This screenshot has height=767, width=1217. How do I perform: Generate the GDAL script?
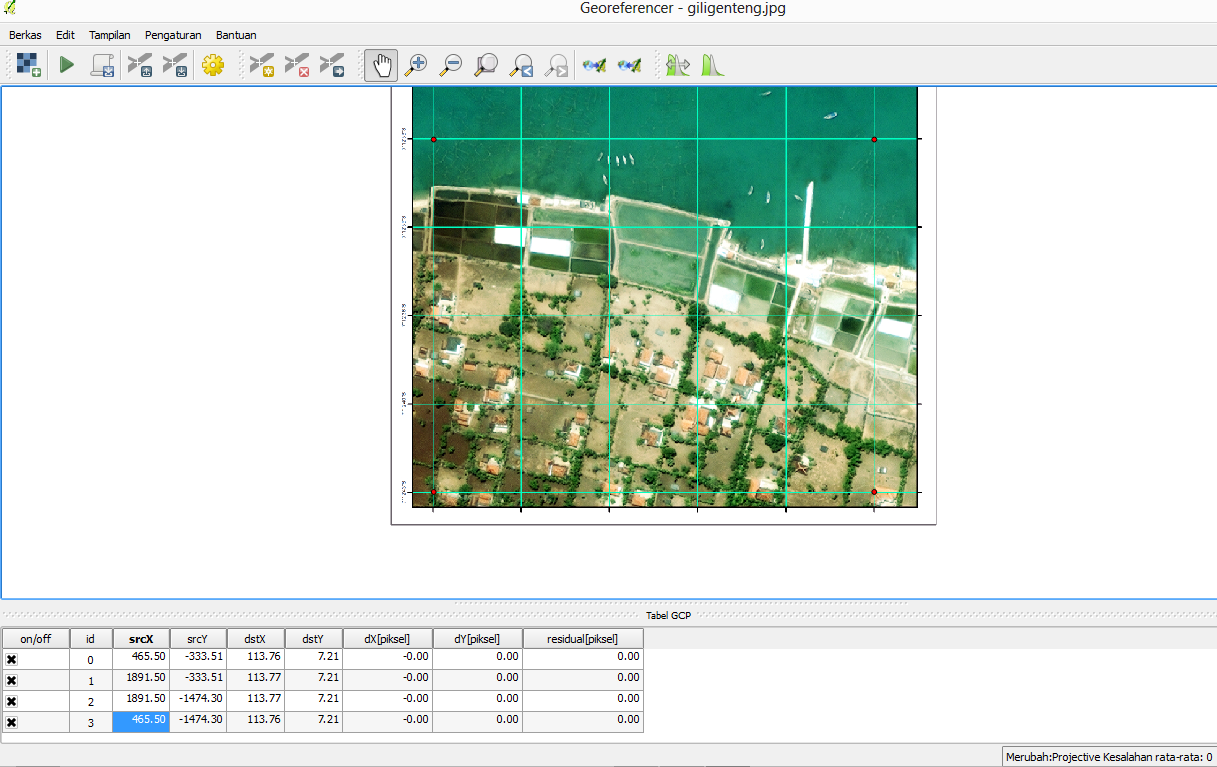102,63
